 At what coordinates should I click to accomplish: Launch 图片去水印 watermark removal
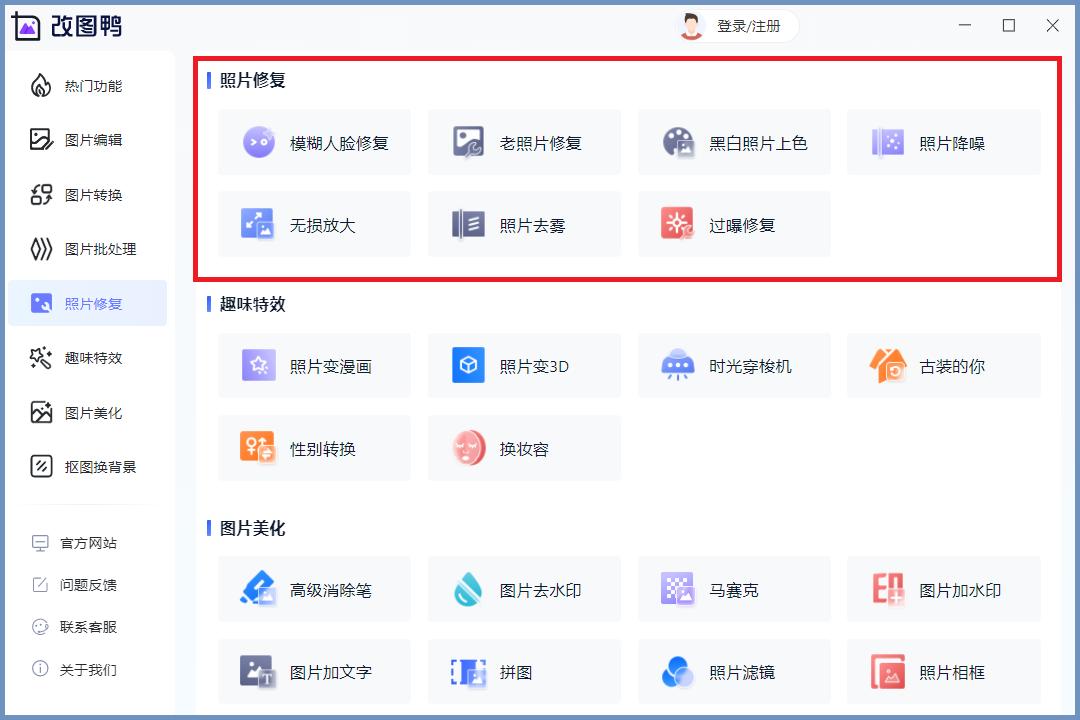[524, 589]
